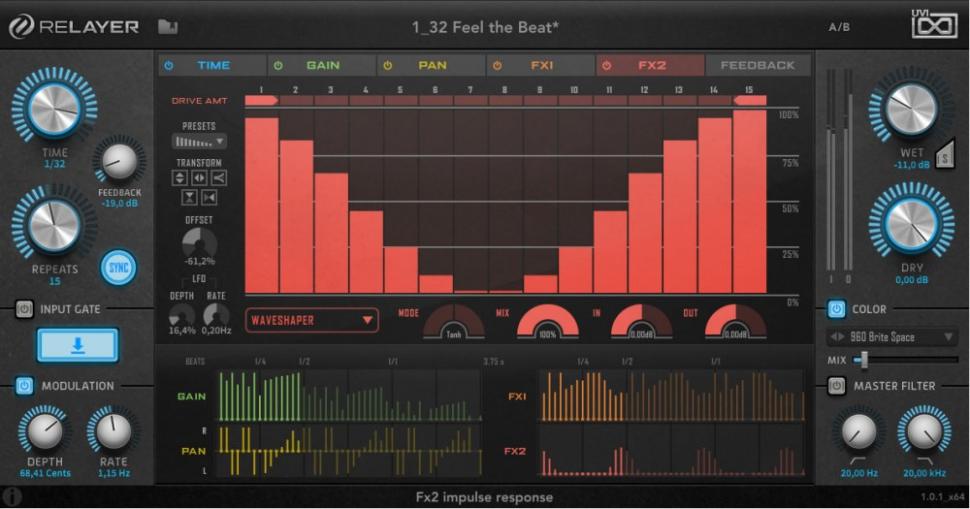Viewport: 970px width, 509px height.
Task: Click the wet solo S icon
Action: (x=943, y=154)
